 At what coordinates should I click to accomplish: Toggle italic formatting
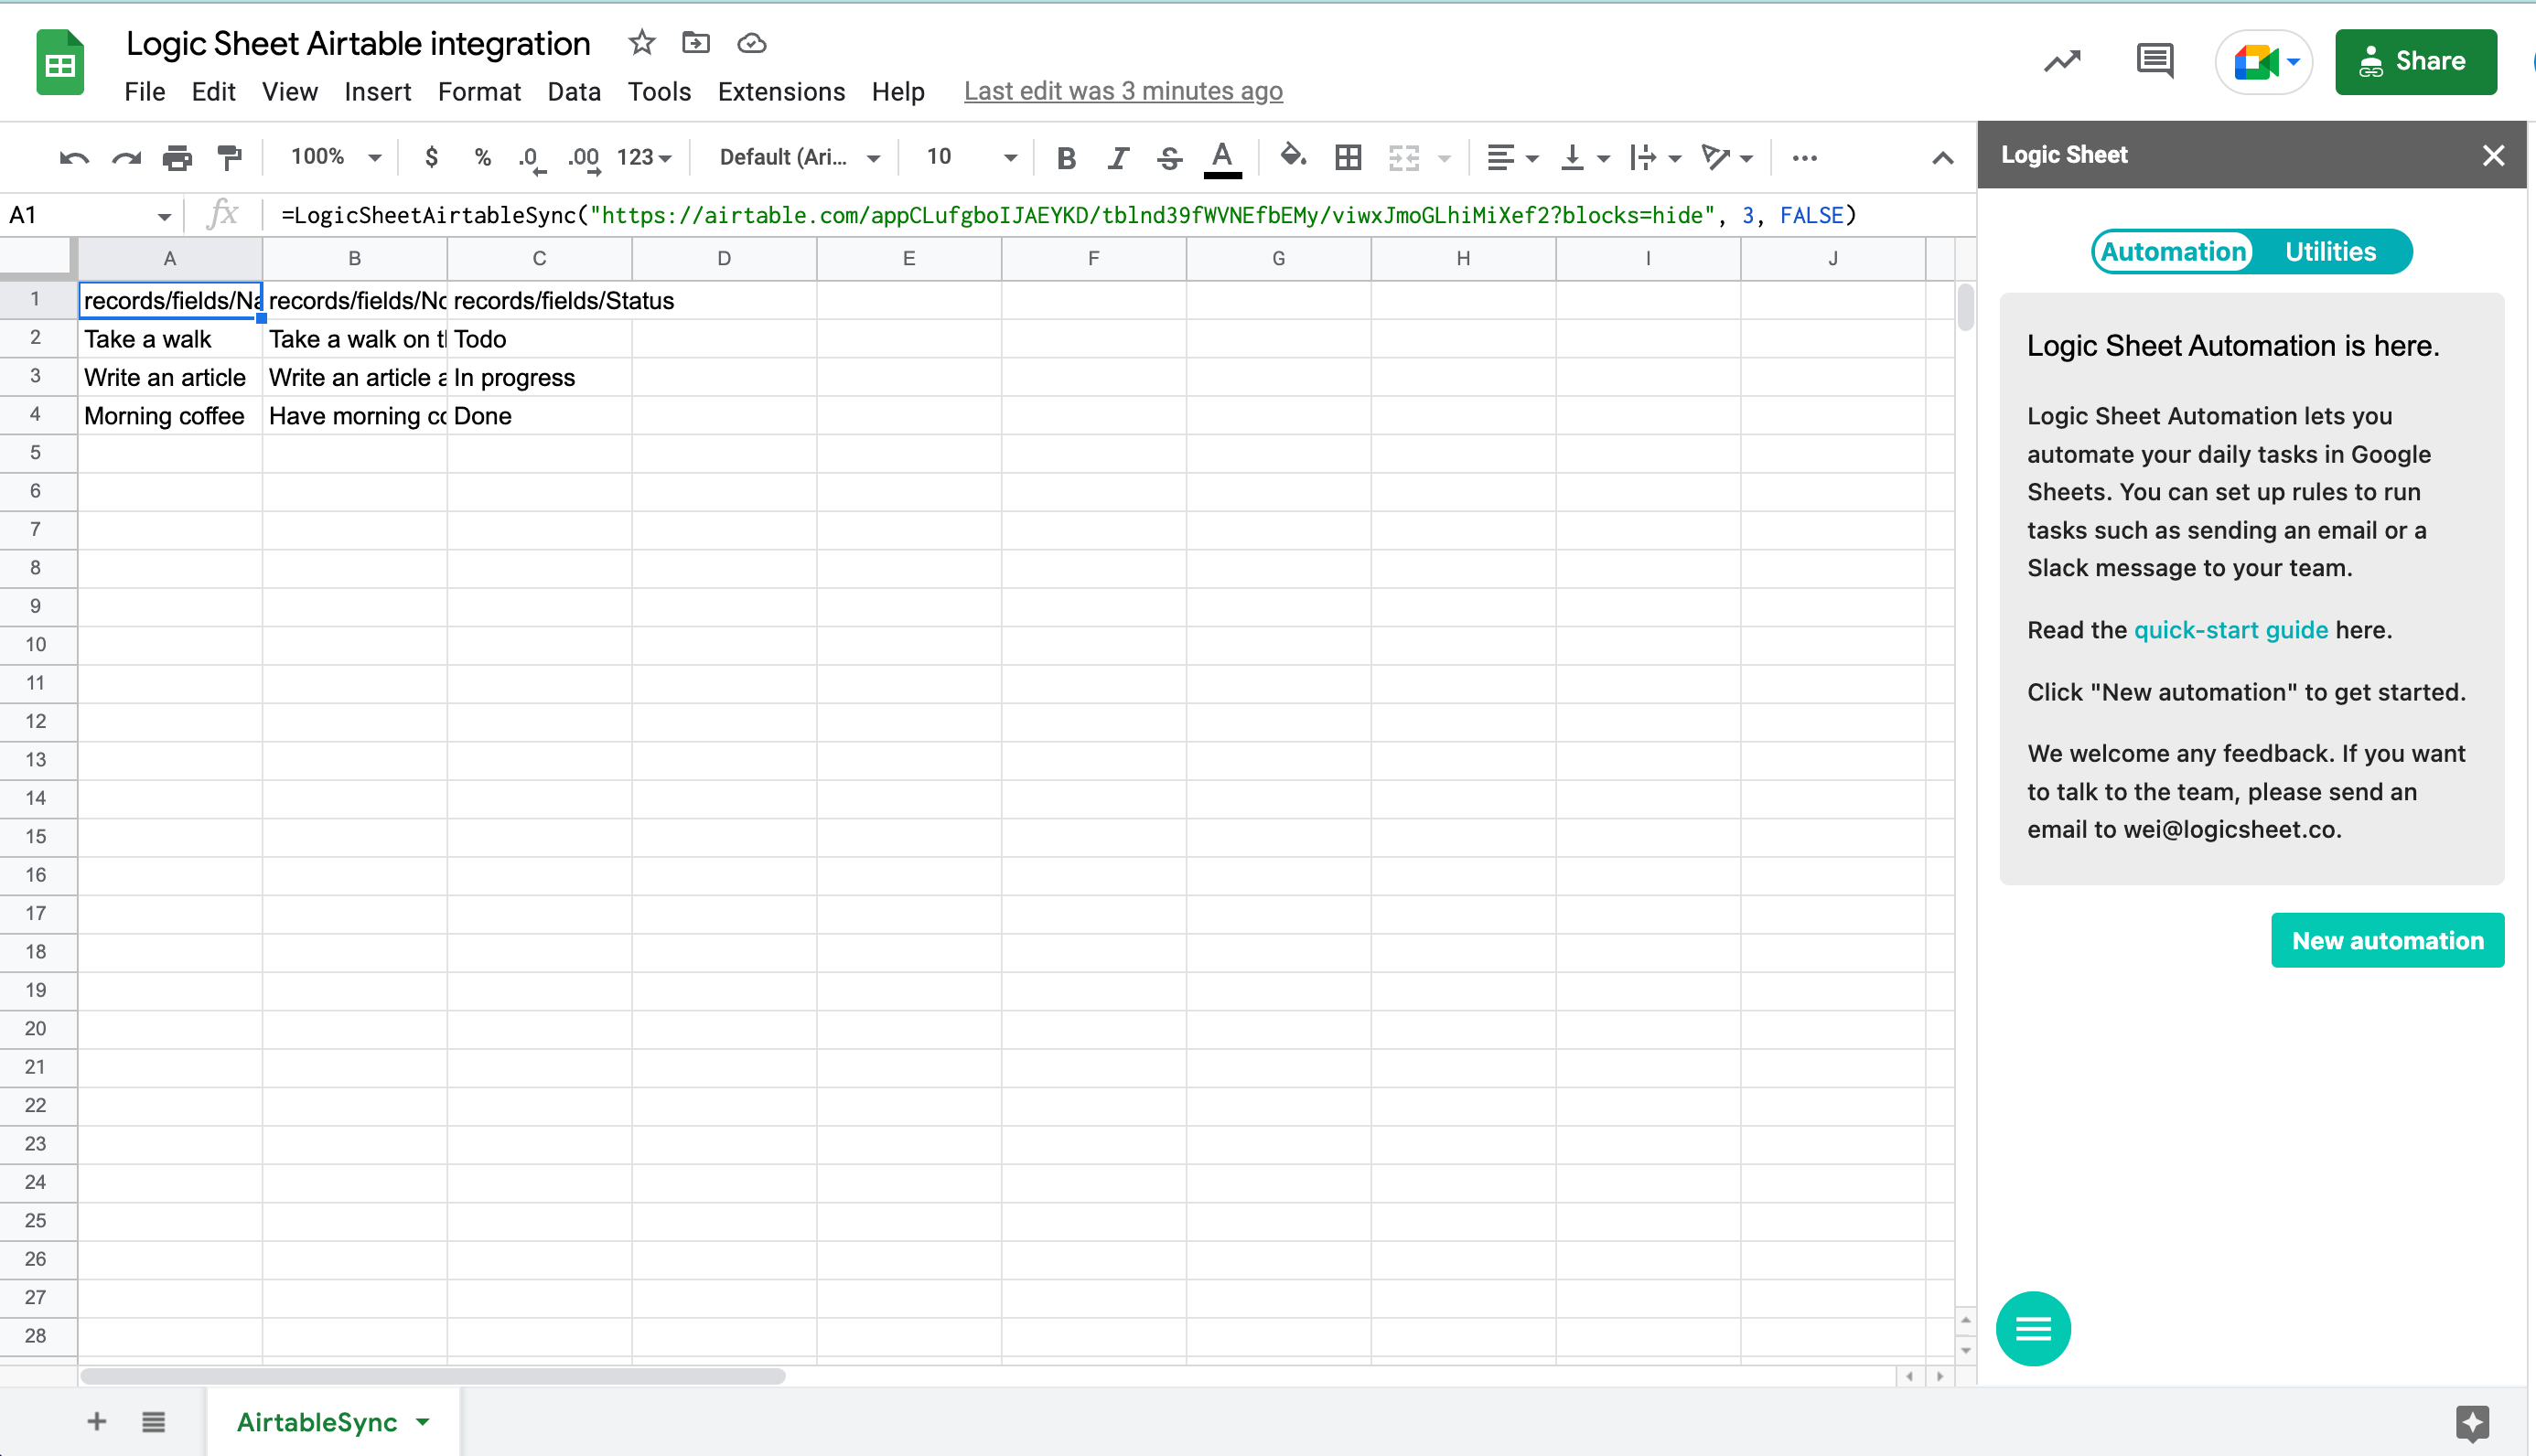(1118, 157)
